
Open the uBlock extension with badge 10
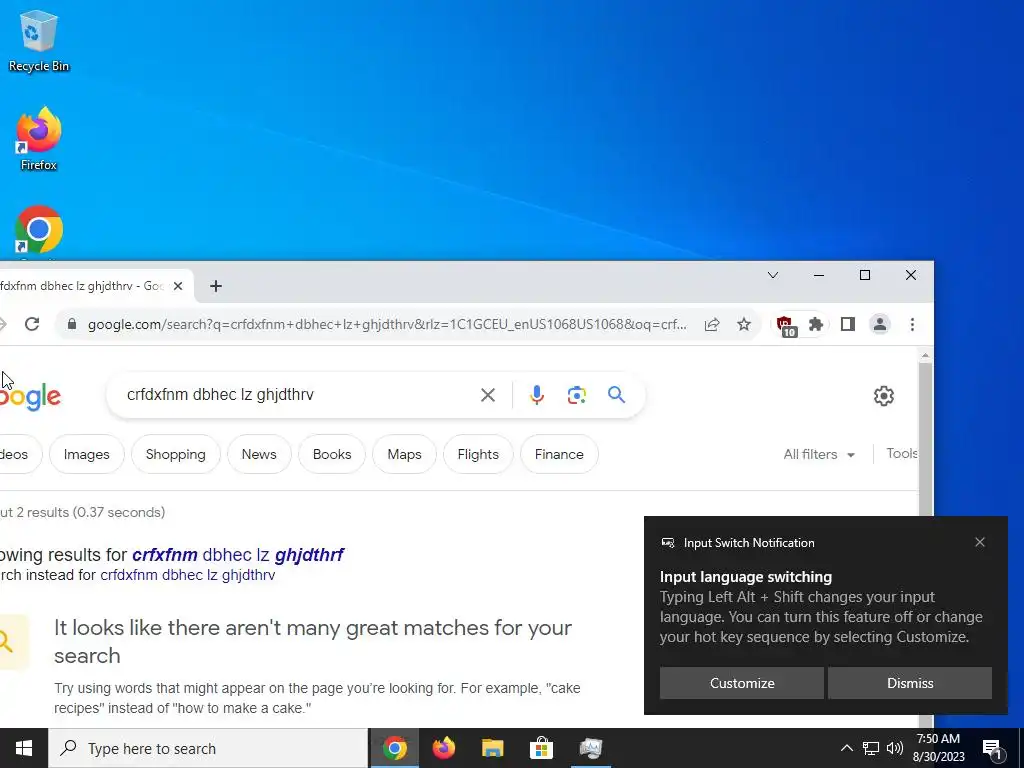785,325
